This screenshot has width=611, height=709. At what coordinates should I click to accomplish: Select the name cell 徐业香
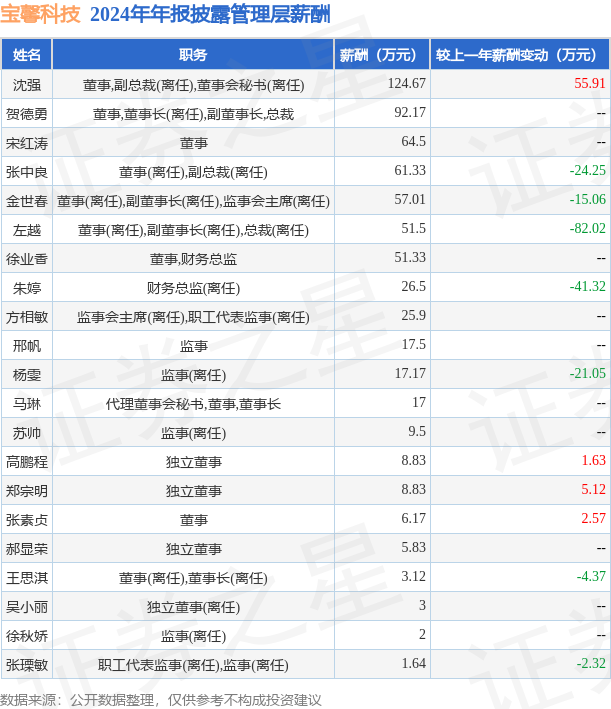(x=27, y=259)
